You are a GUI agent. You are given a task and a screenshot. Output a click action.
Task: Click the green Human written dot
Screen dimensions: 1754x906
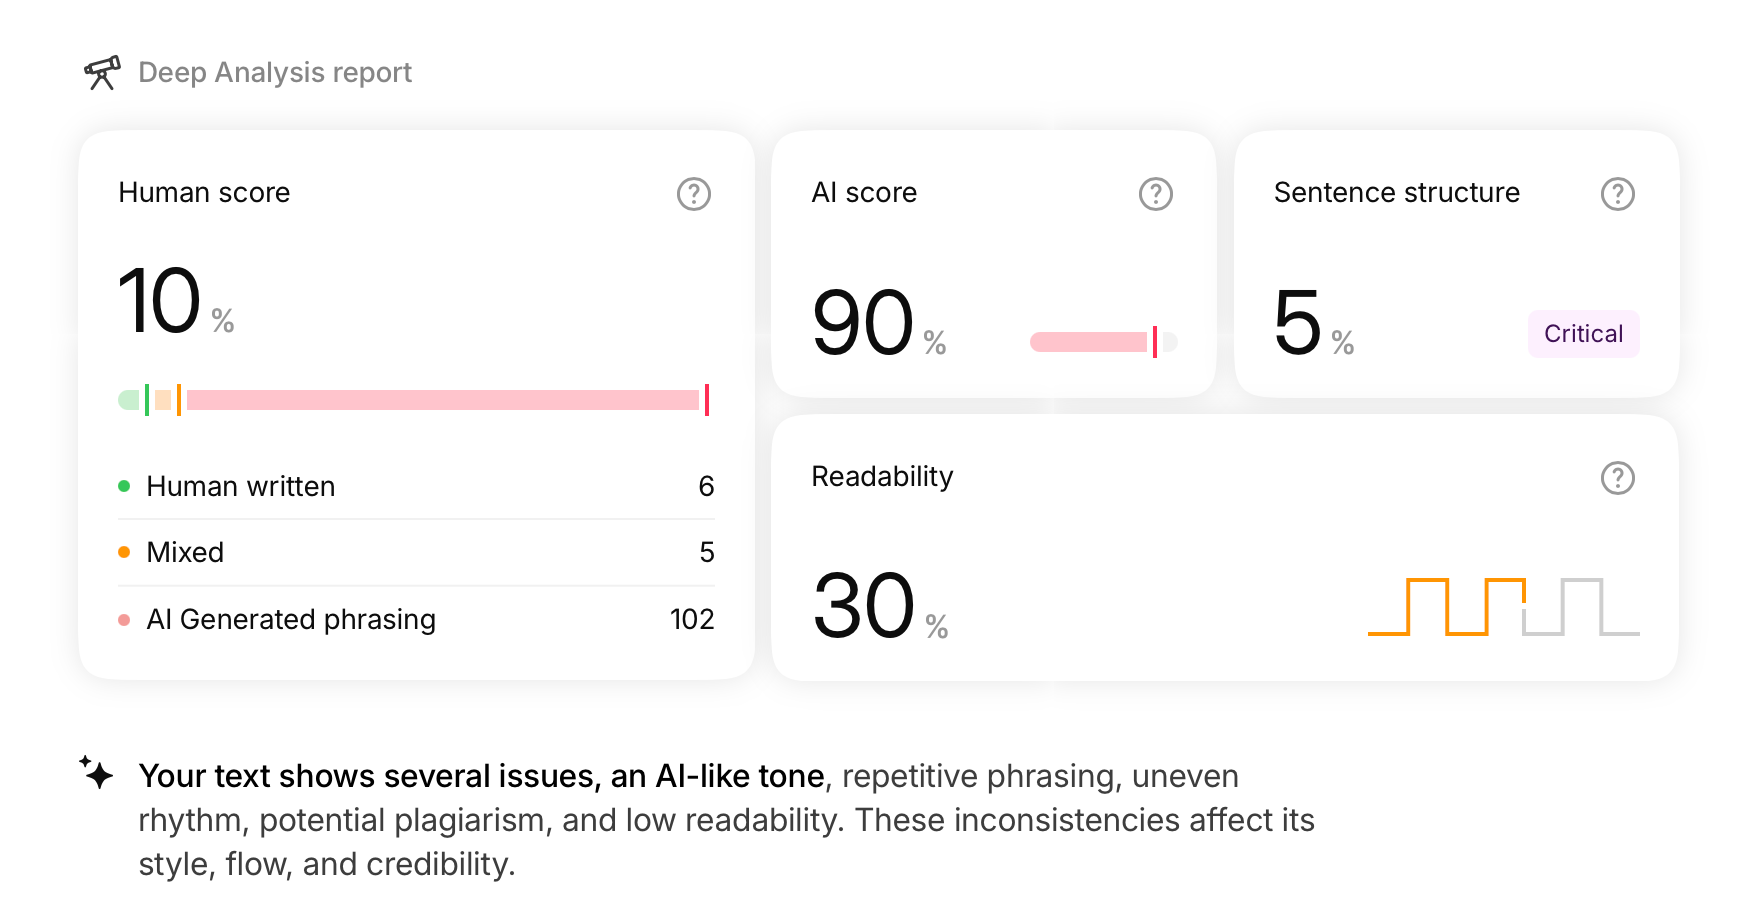click(124, 486)
